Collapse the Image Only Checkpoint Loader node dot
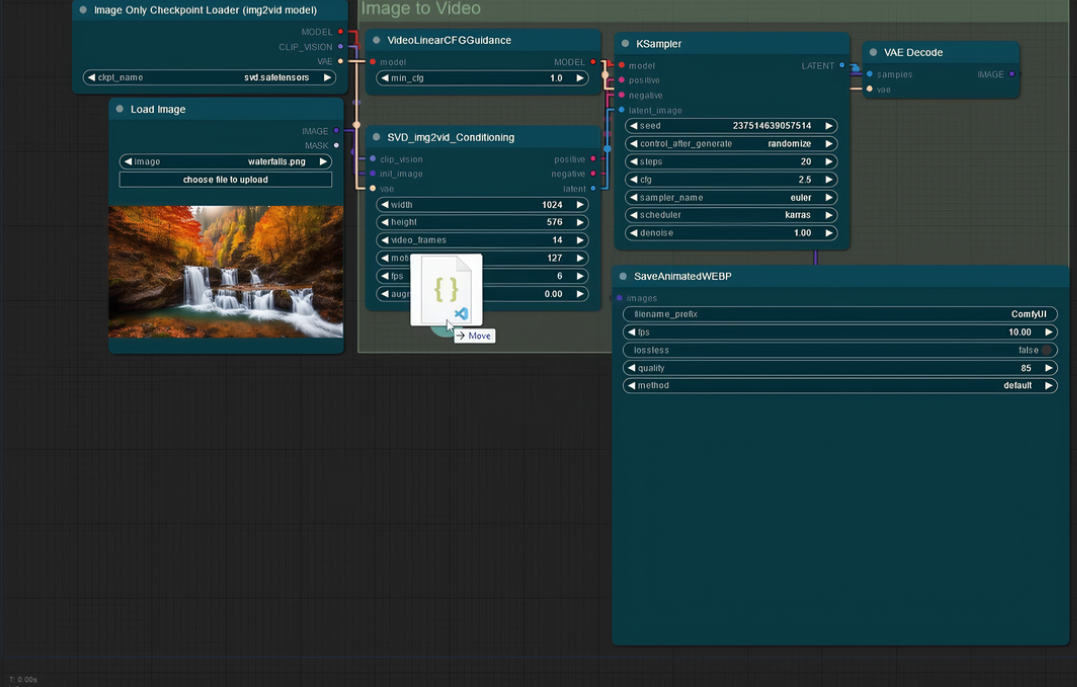Screen dimensions: 1077x687 83,10
